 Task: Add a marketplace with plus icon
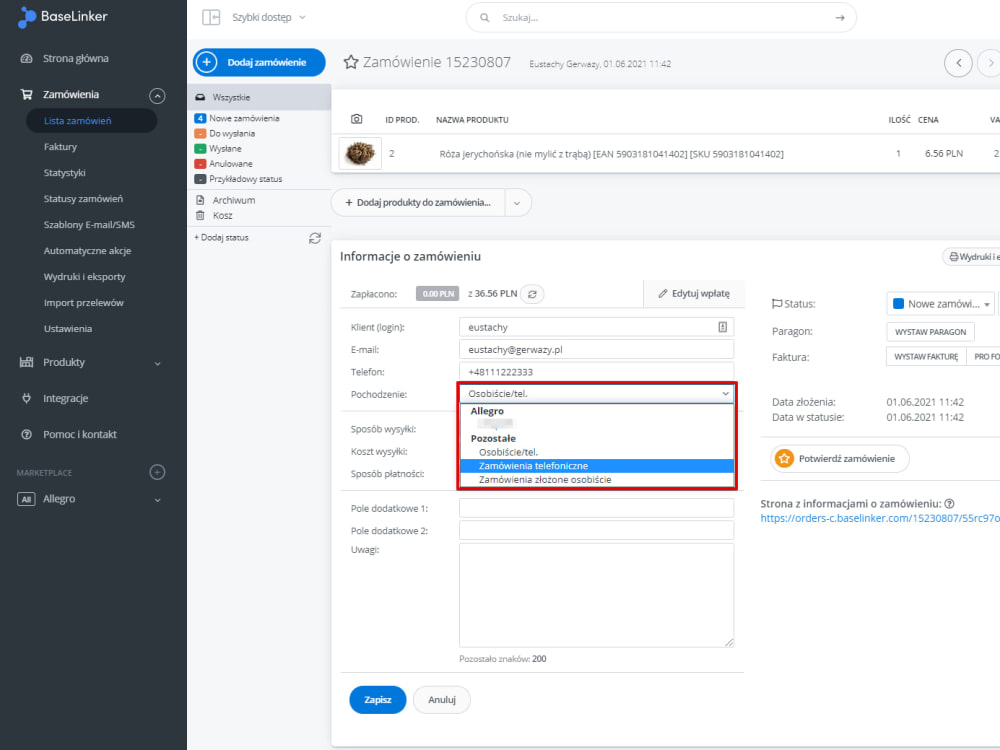(157, 472)
